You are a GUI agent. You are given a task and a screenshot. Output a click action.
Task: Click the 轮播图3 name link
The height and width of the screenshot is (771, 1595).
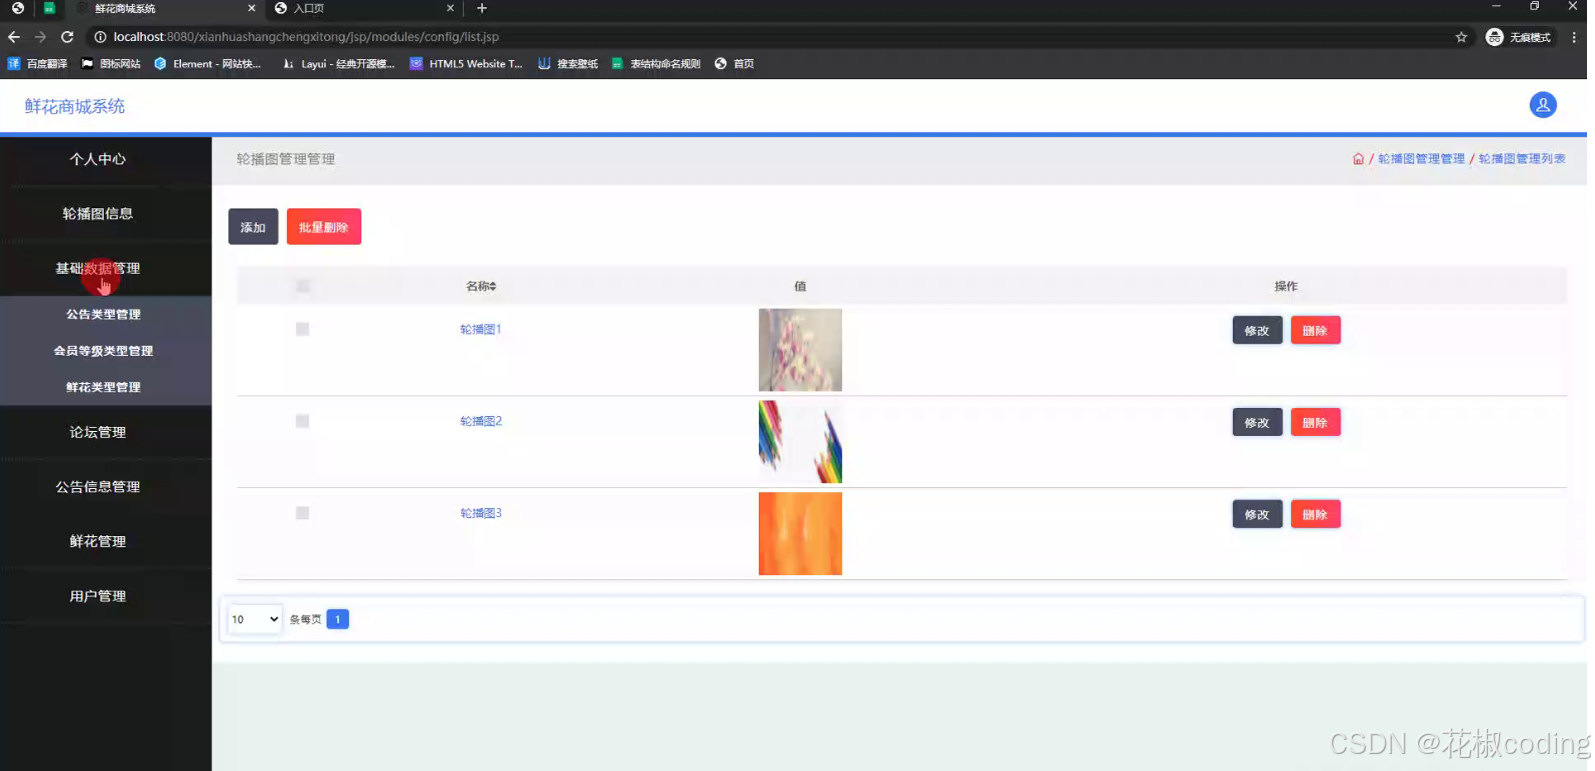click(481, 513)
